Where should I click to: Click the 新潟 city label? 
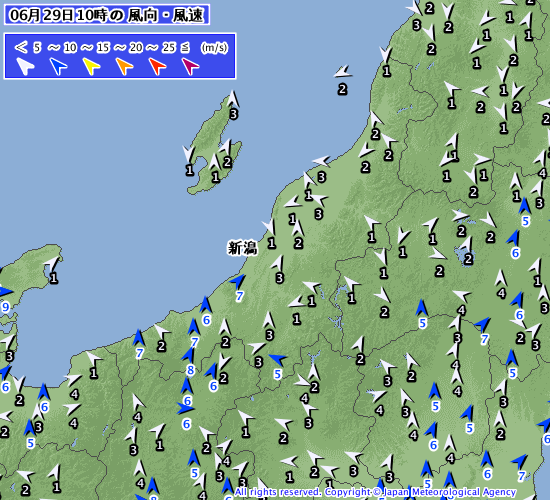pos(242,248)
